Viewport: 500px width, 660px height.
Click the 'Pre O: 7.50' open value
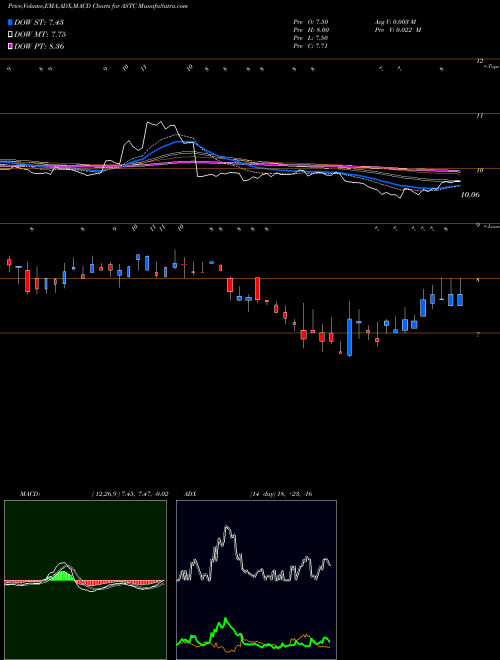(x=311, y=22)
